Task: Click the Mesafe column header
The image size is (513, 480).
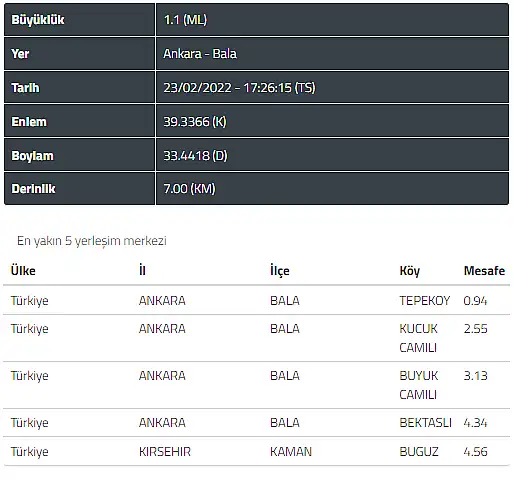Action: (x=484, y=271)
